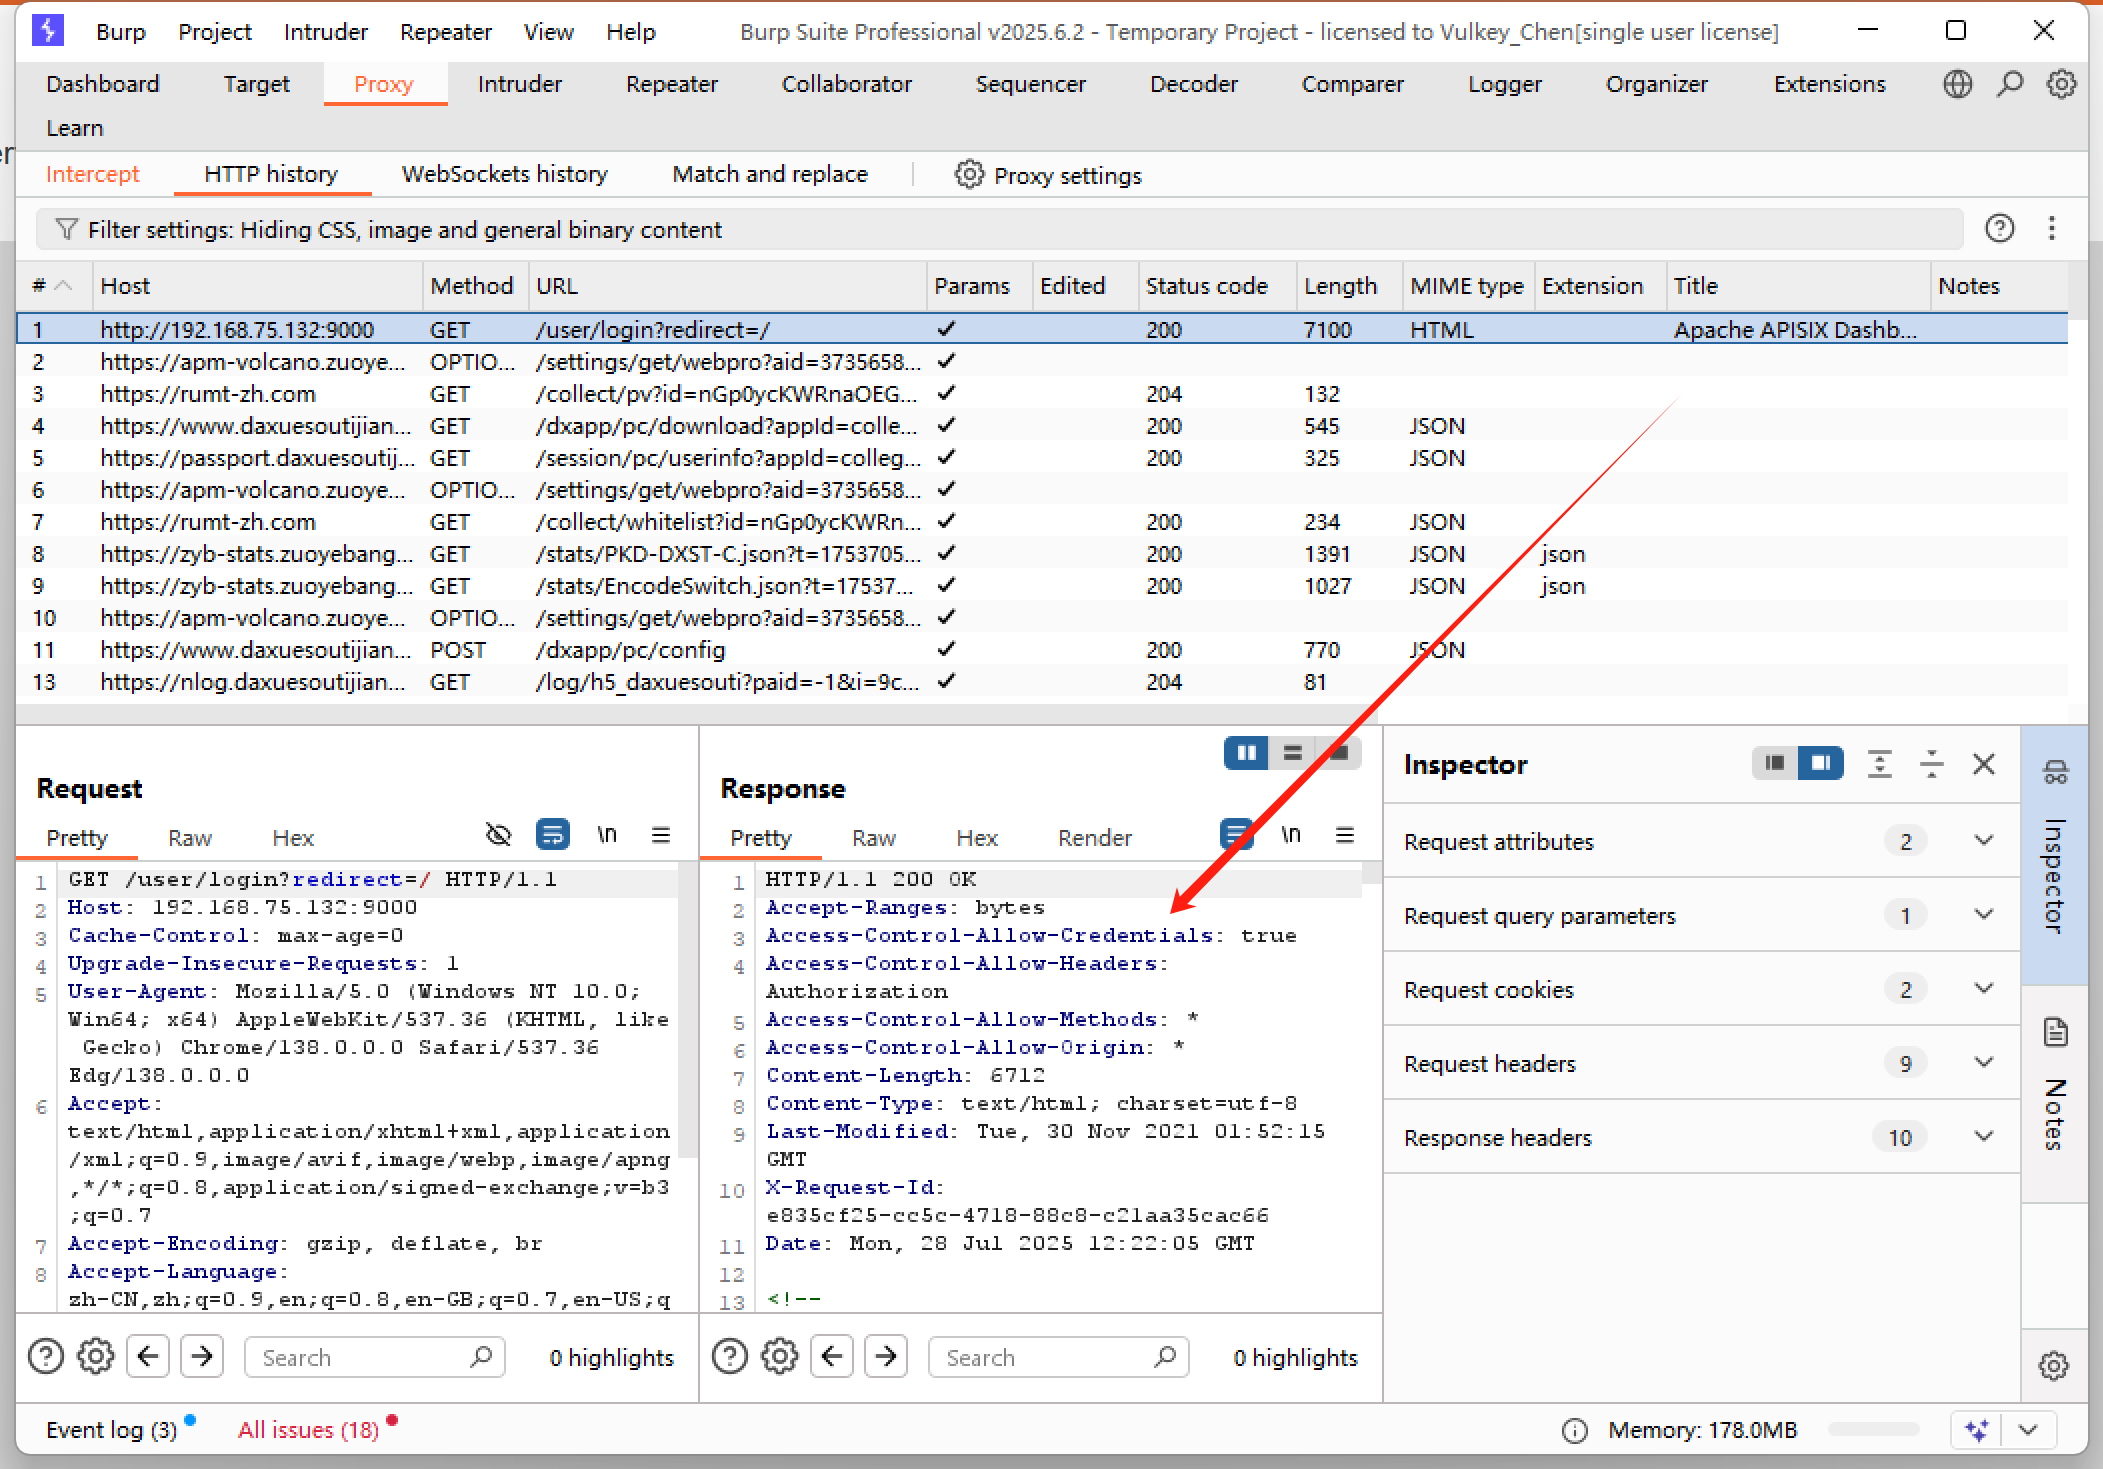The width and height of the screenshot is (2103, 1469).
Task: Switch to side-by-side request/response layout
Action: (1246, 753)
